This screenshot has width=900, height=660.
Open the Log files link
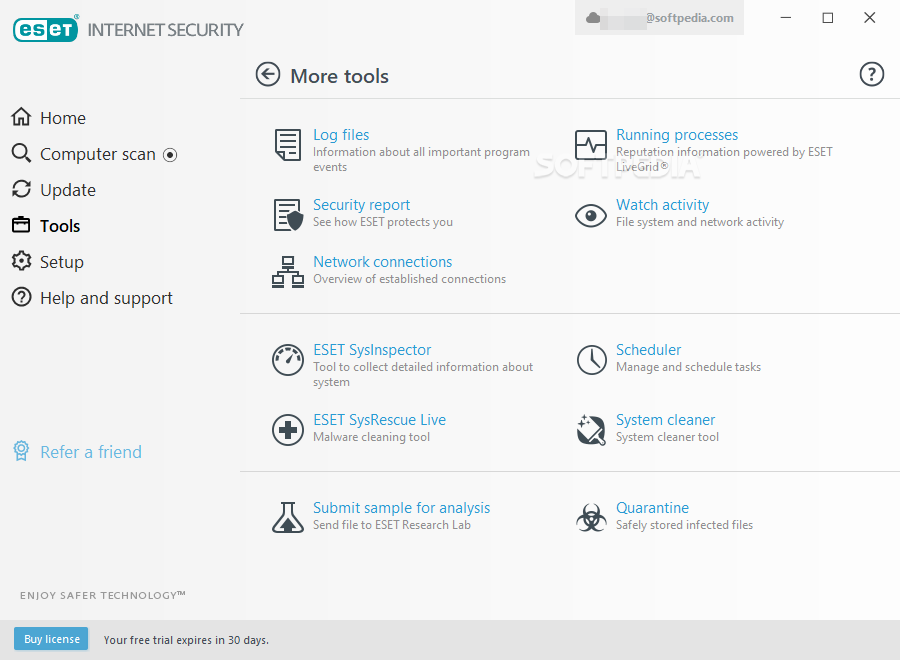(341, 135)
